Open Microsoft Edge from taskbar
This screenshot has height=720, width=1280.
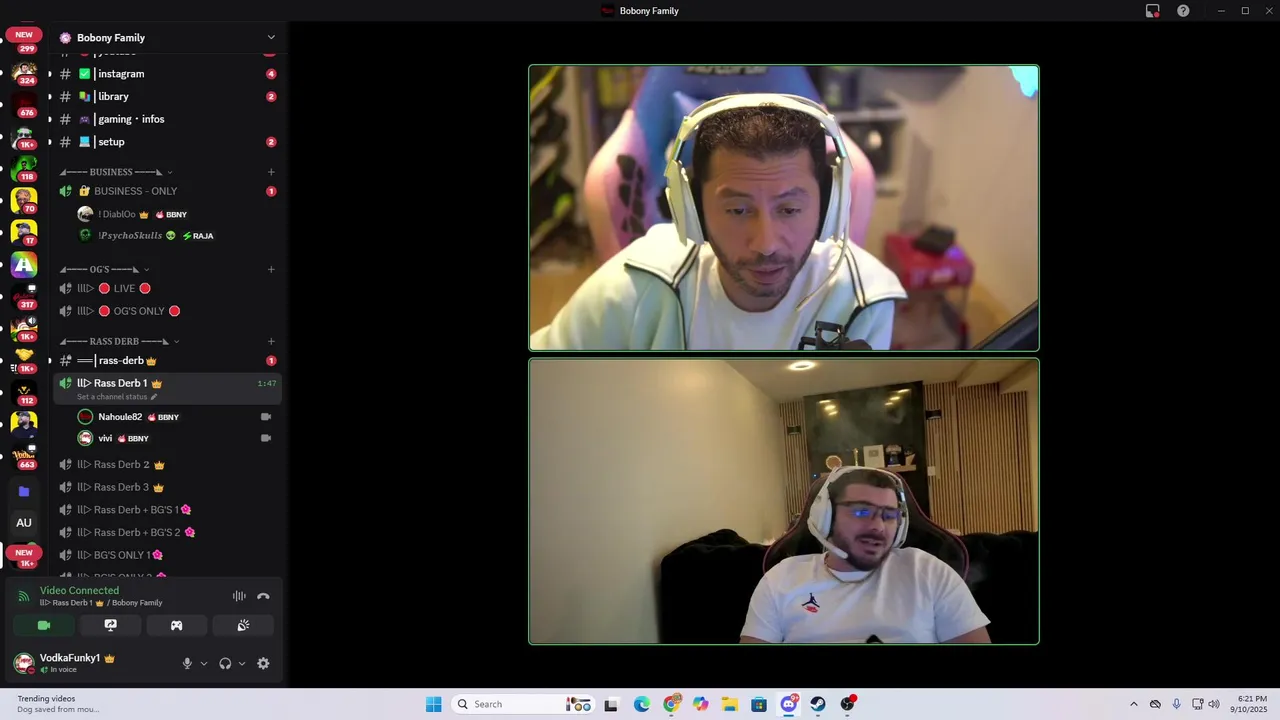641,704
